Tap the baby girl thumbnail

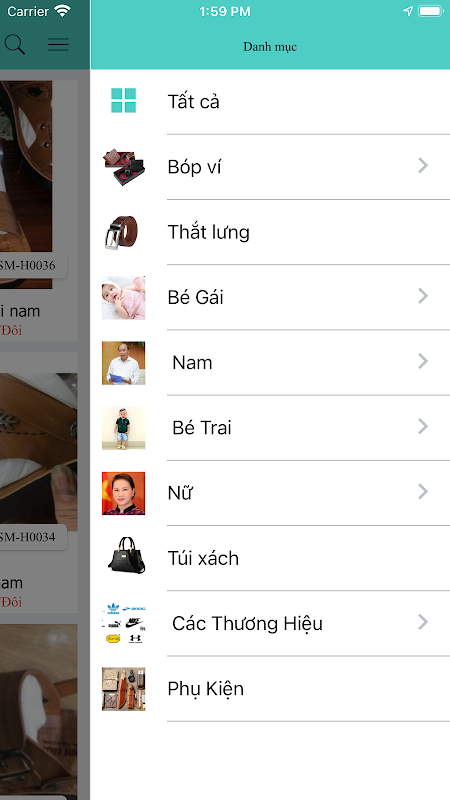[x=123, y=297]
